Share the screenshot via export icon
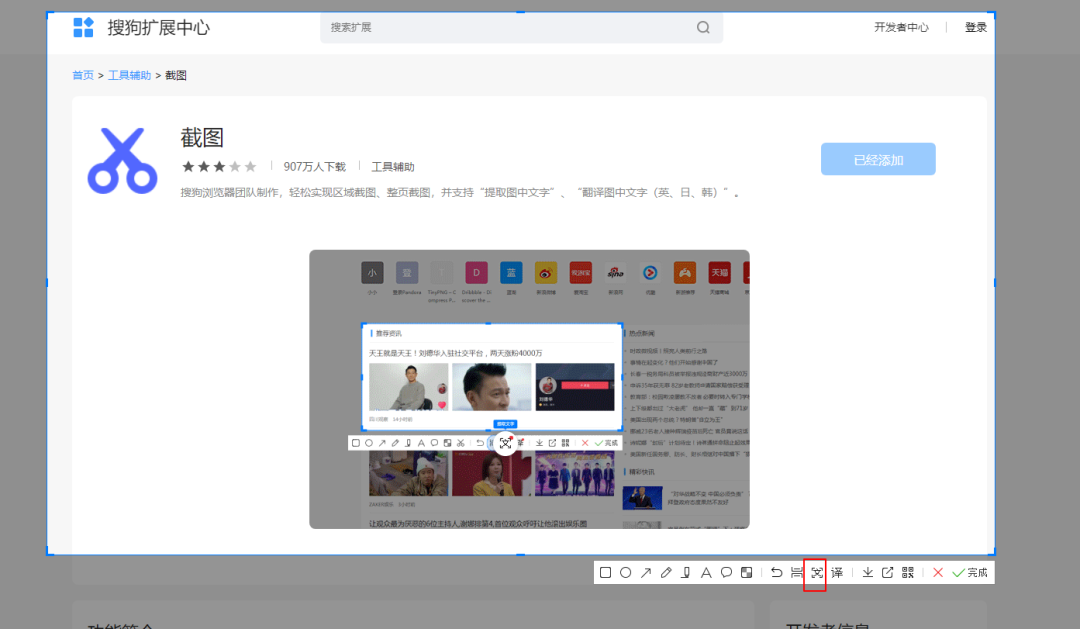Image resolution: width=1080 pixels, height=629 pixels. [888, 573]
